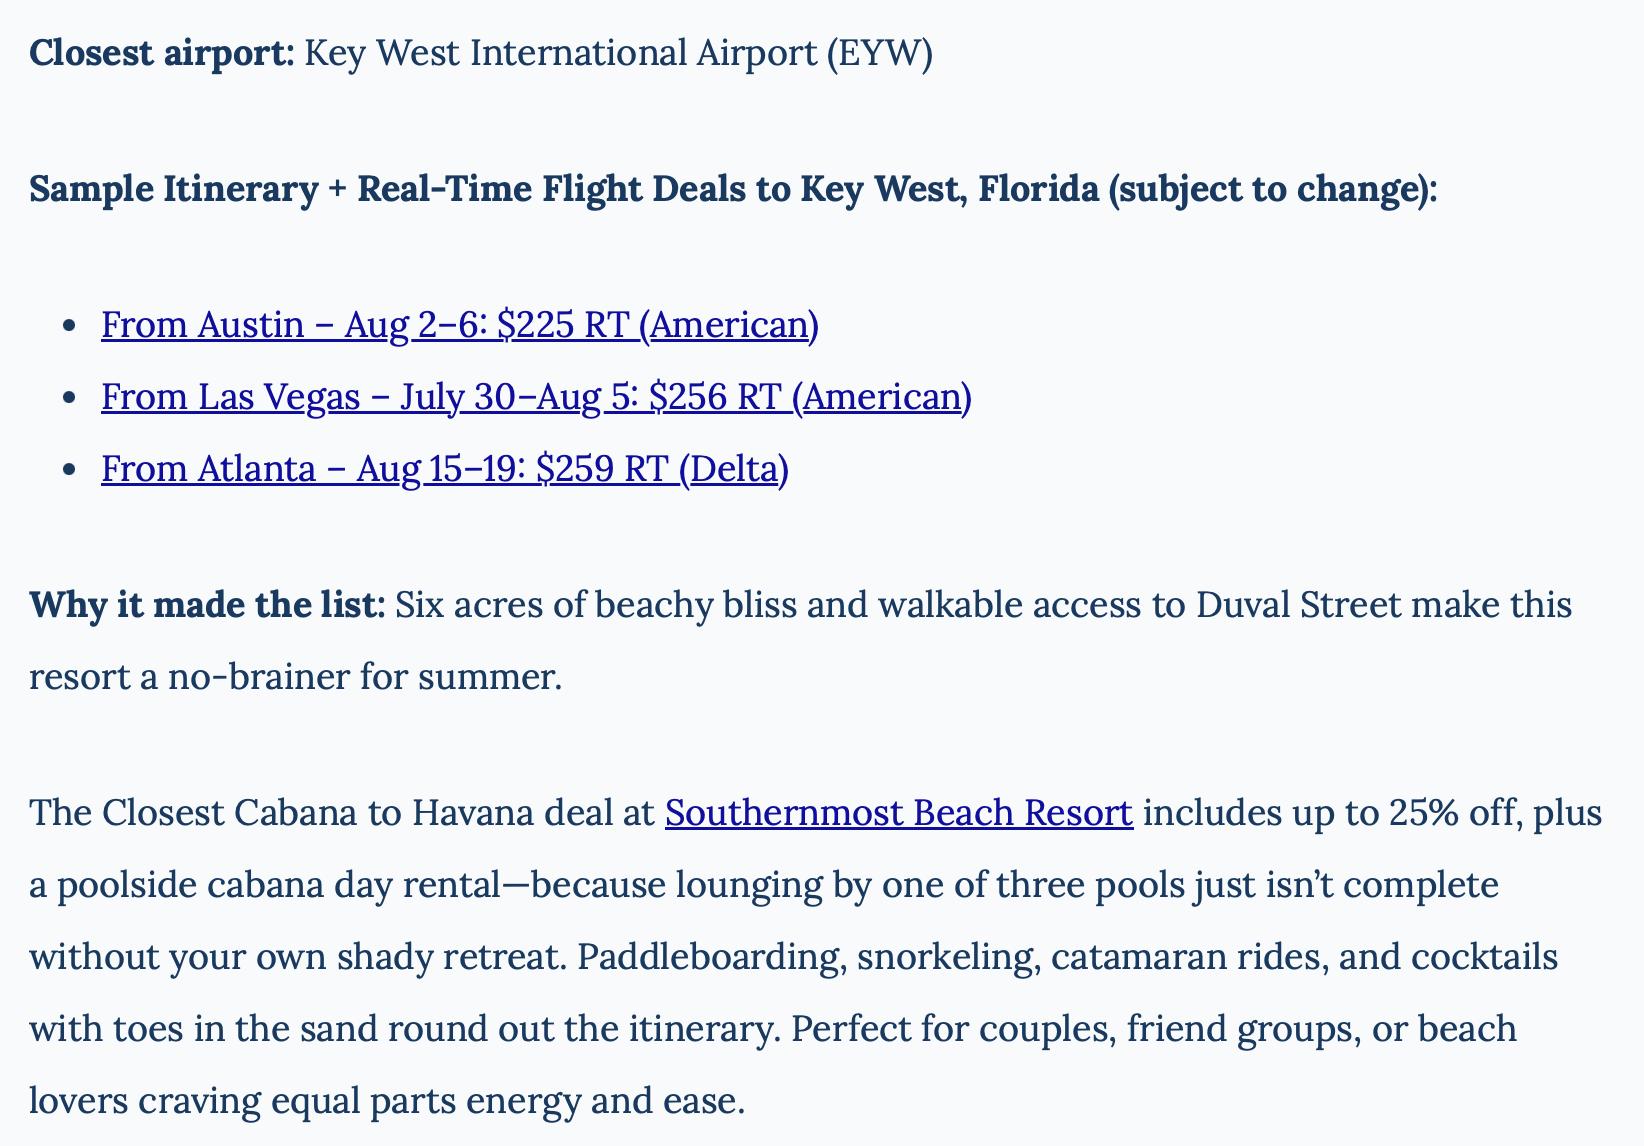The height and width of the screenshot is (1146, 1644).
Task: Open the Las Vegas $256 flight deal link
Action: (536, 397)
